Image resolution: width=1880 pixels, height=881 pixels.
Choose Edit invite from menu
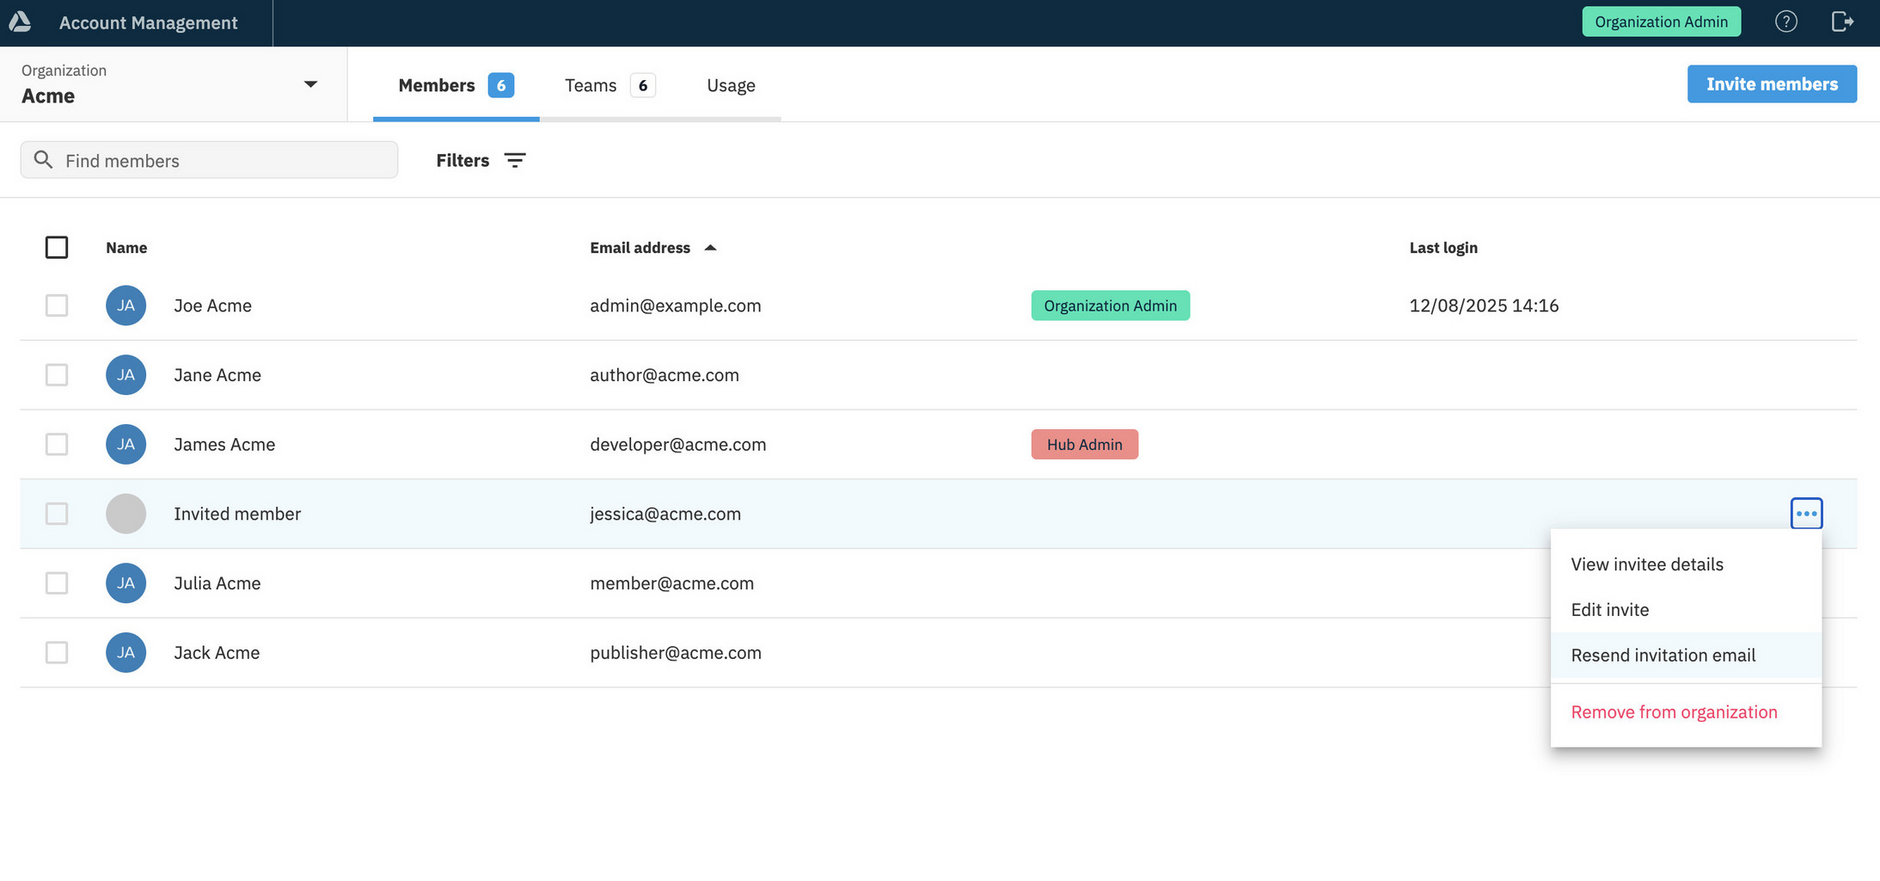pos(1686,610)
